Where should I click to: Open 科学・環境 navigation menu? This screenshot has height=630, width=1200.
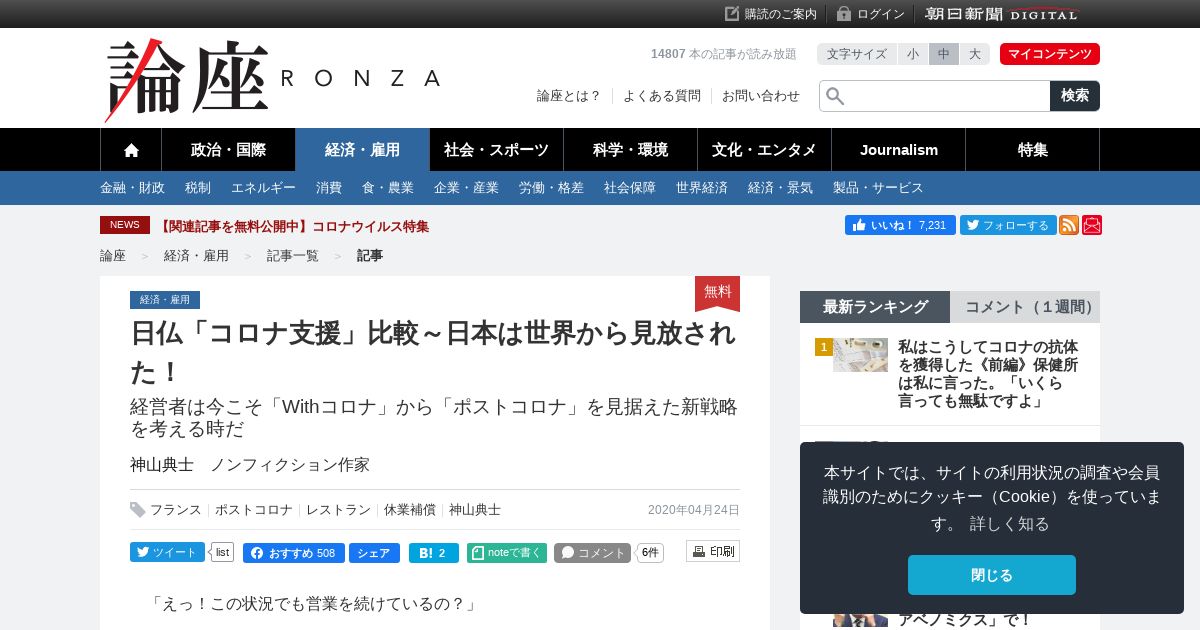[x=630, y=150]
